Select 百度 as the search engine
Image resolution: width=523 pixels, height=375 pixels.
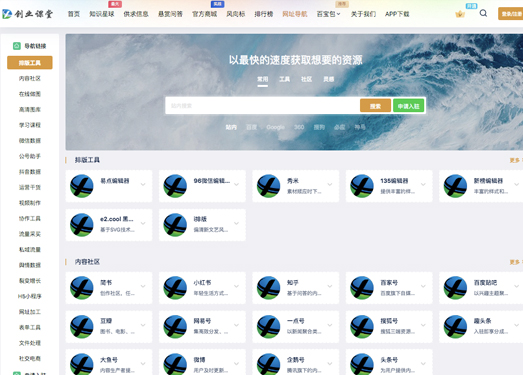[x=251, y=127]
